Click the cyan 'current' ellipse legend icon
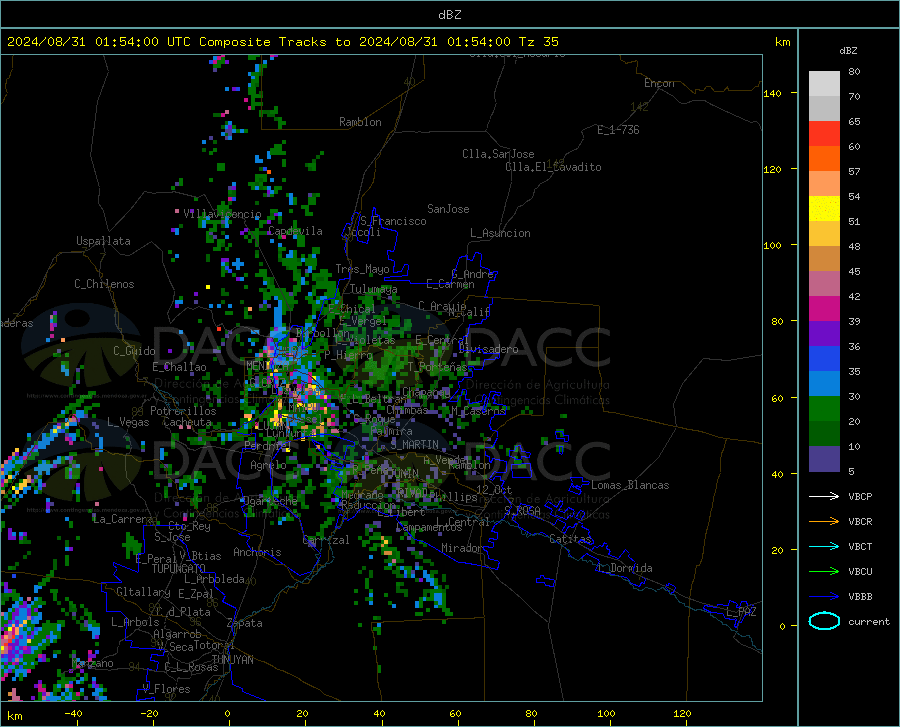The image size is (900, 727). pos(824,621)
